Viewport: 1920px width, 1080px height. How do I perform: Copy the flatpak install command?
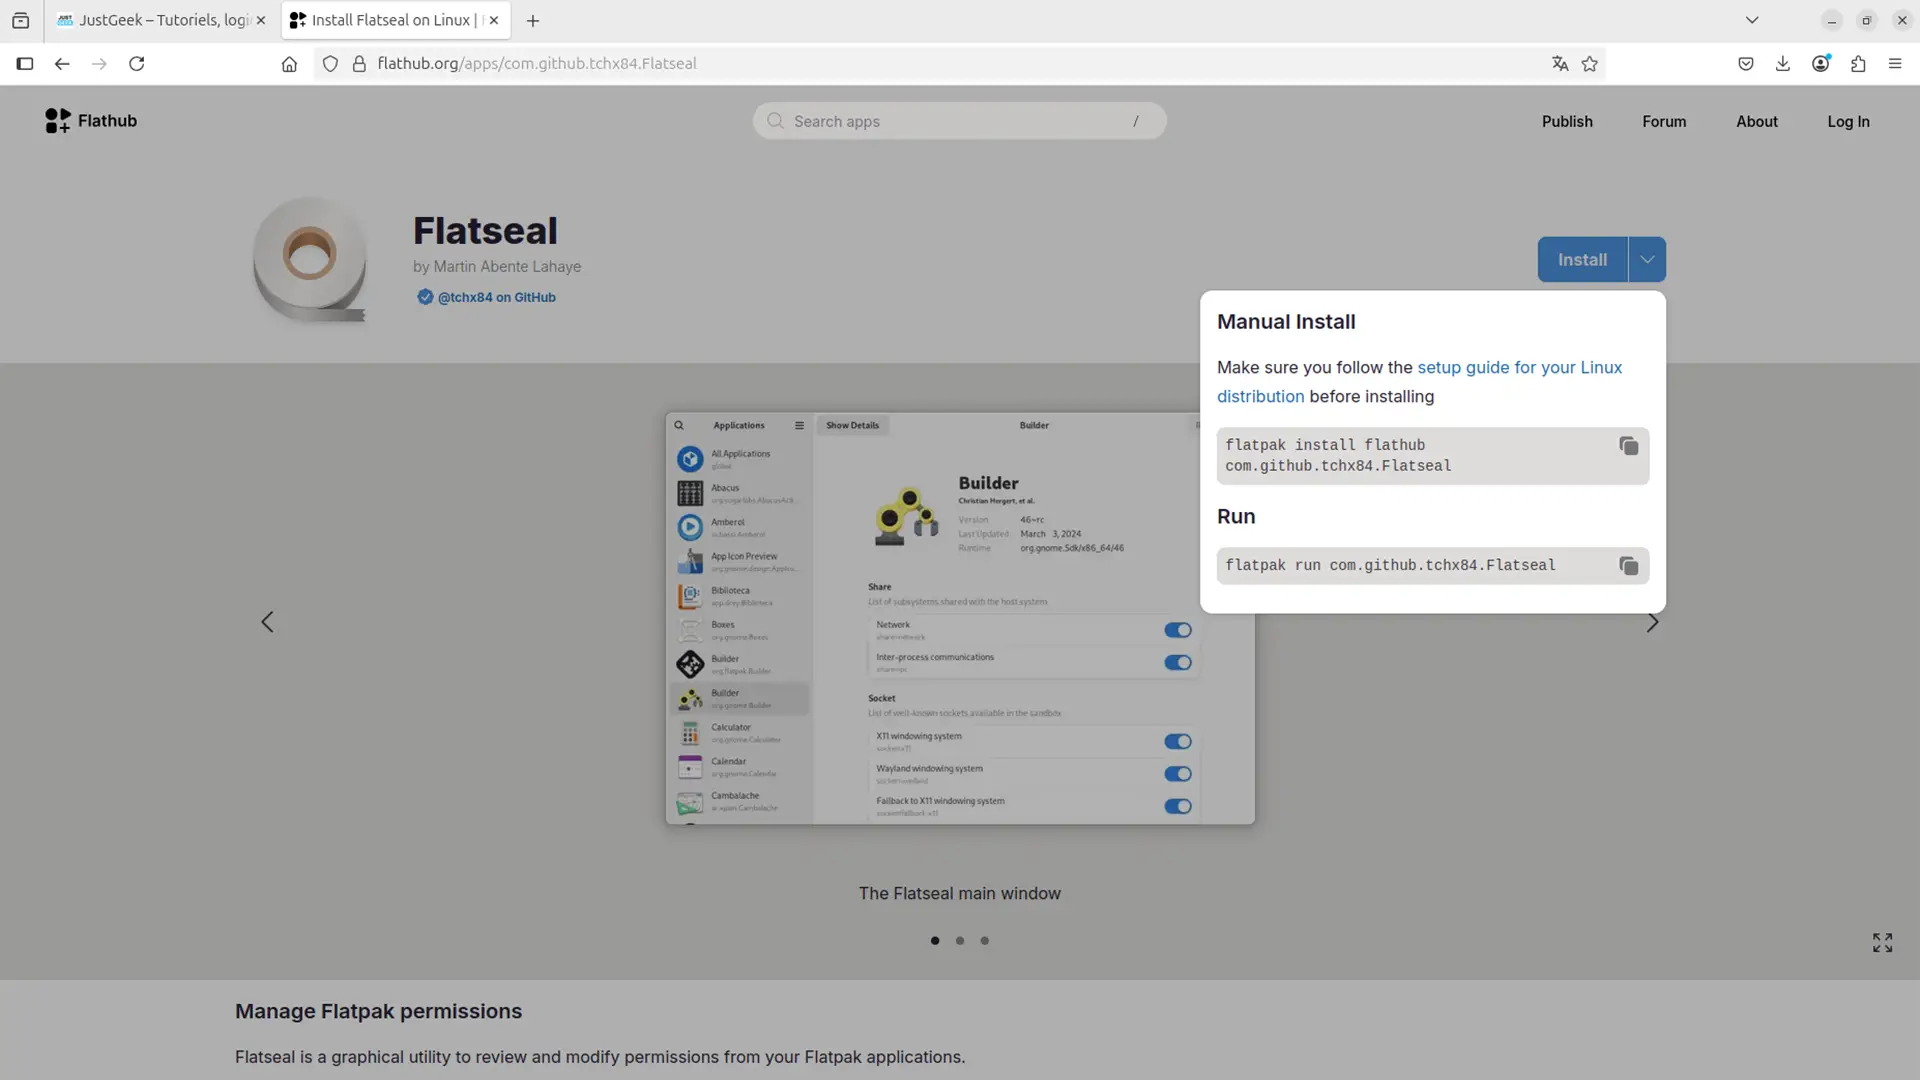(x=1628, y=446)
